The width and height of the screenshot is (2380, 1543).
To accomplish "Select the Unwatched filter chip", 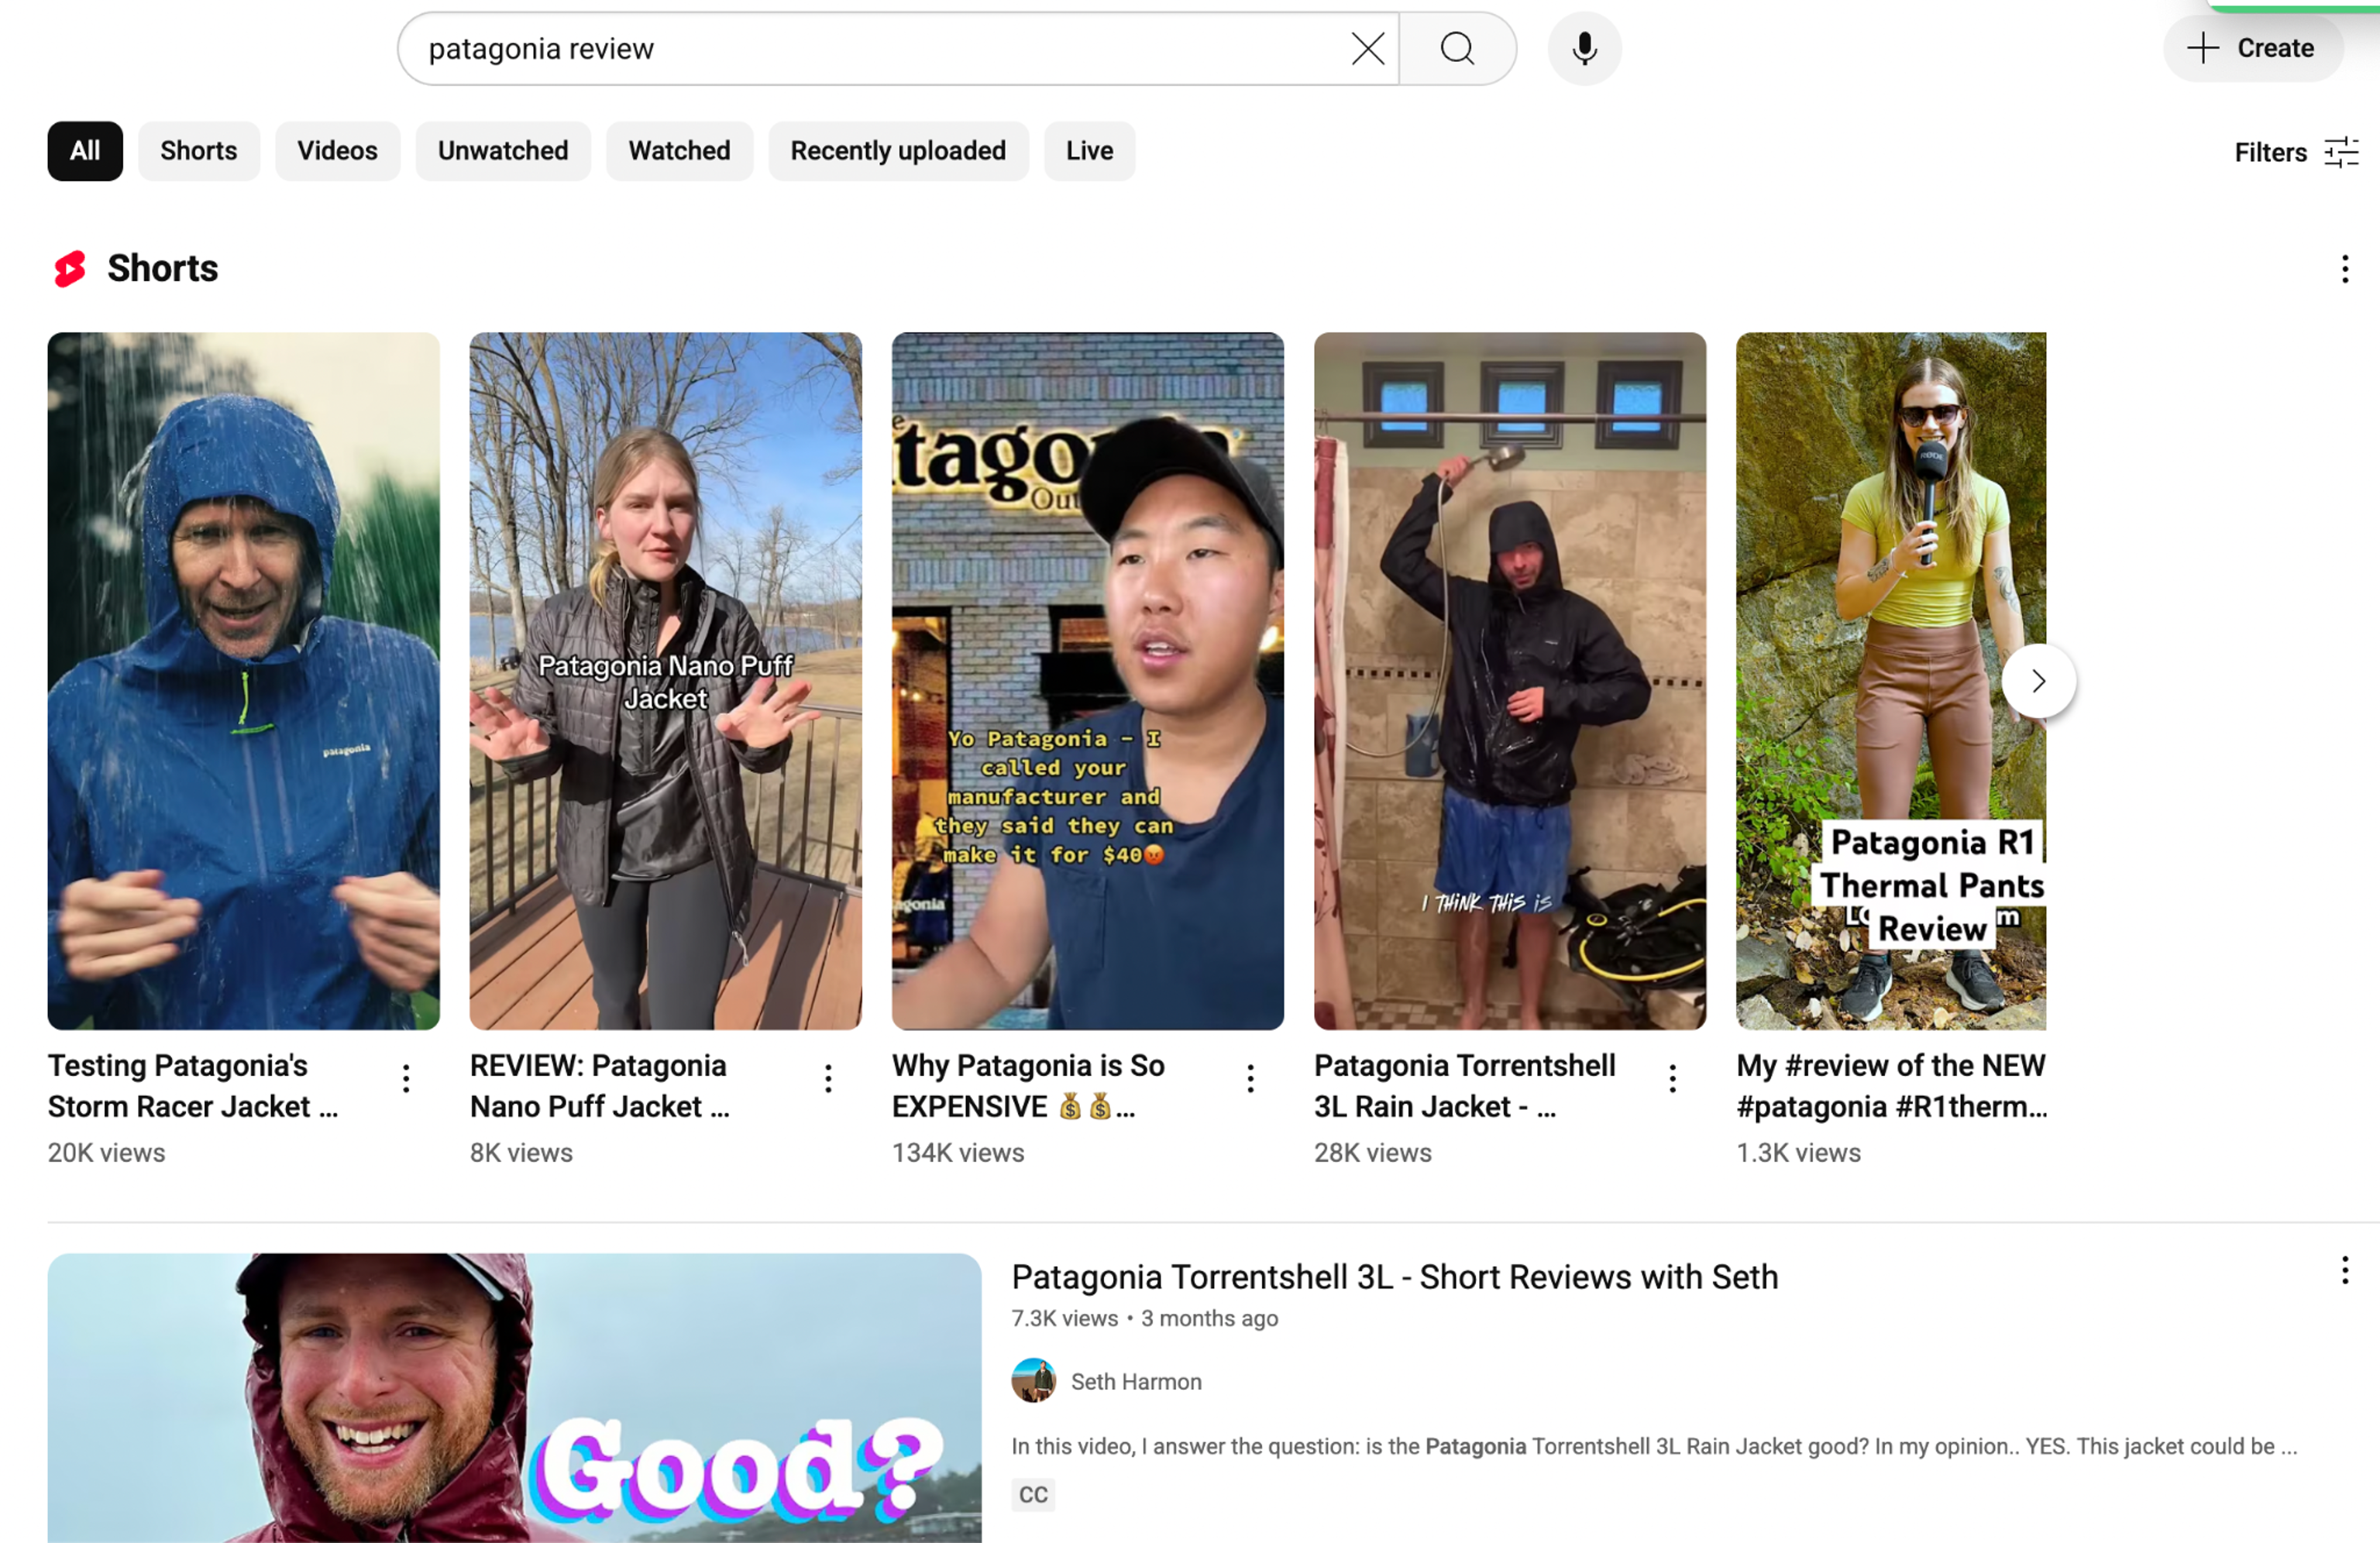I will (x=503, y=151).
